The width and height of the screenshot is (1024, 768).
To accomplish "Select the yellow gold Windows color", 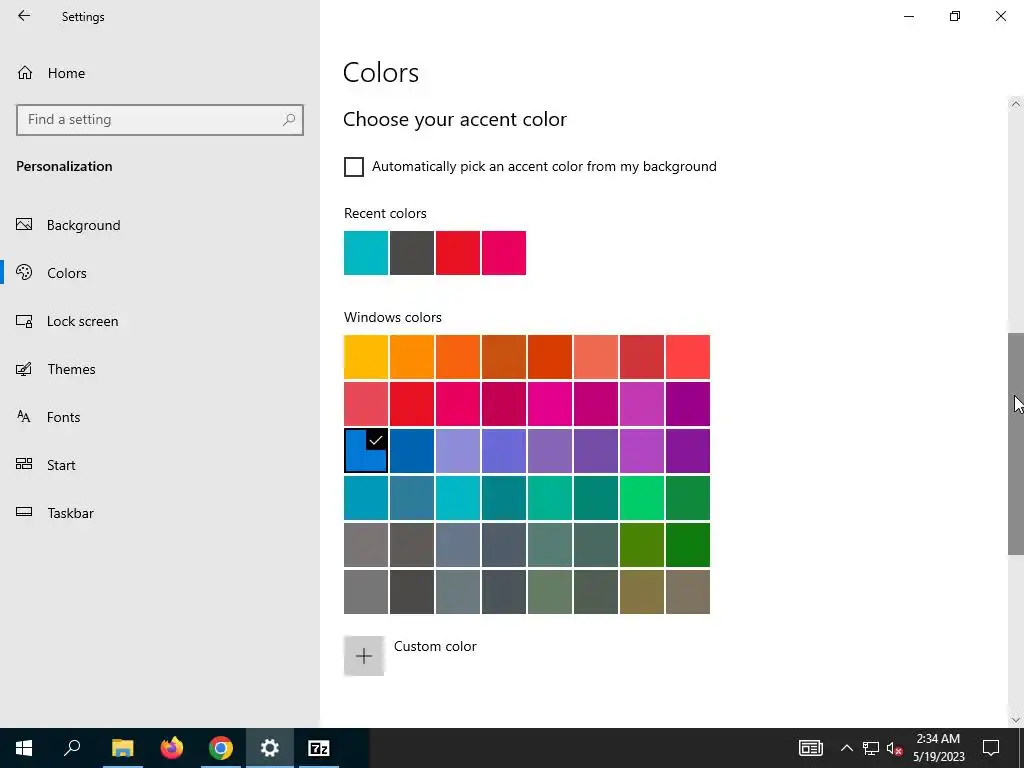I will [x=366, y=357].
